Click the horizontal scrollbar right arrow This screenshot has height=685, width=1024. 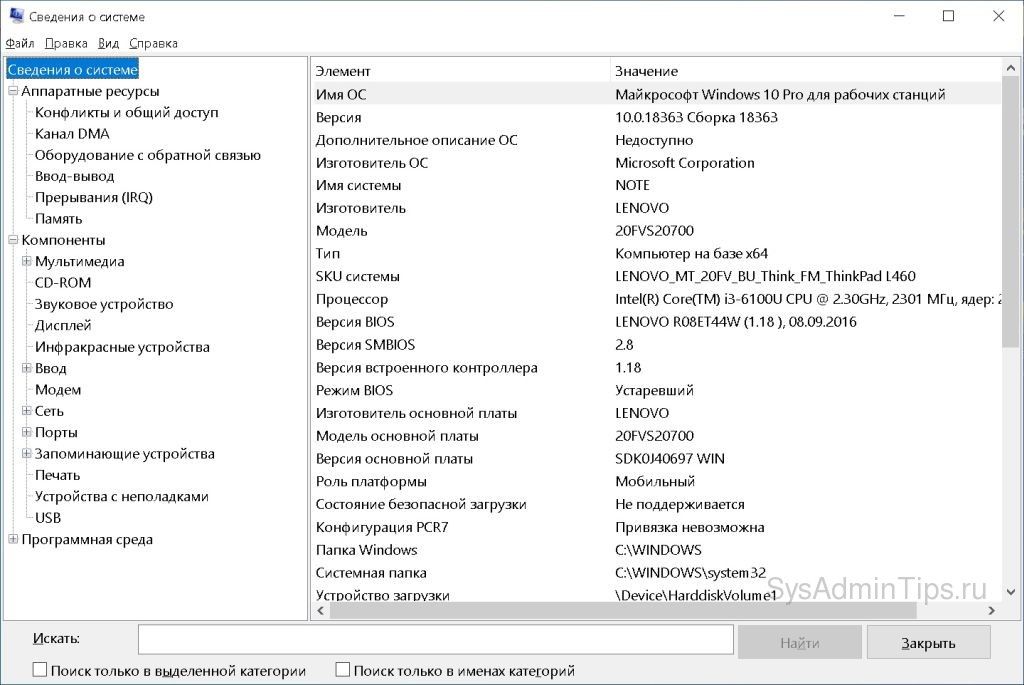tap(991, 610)
